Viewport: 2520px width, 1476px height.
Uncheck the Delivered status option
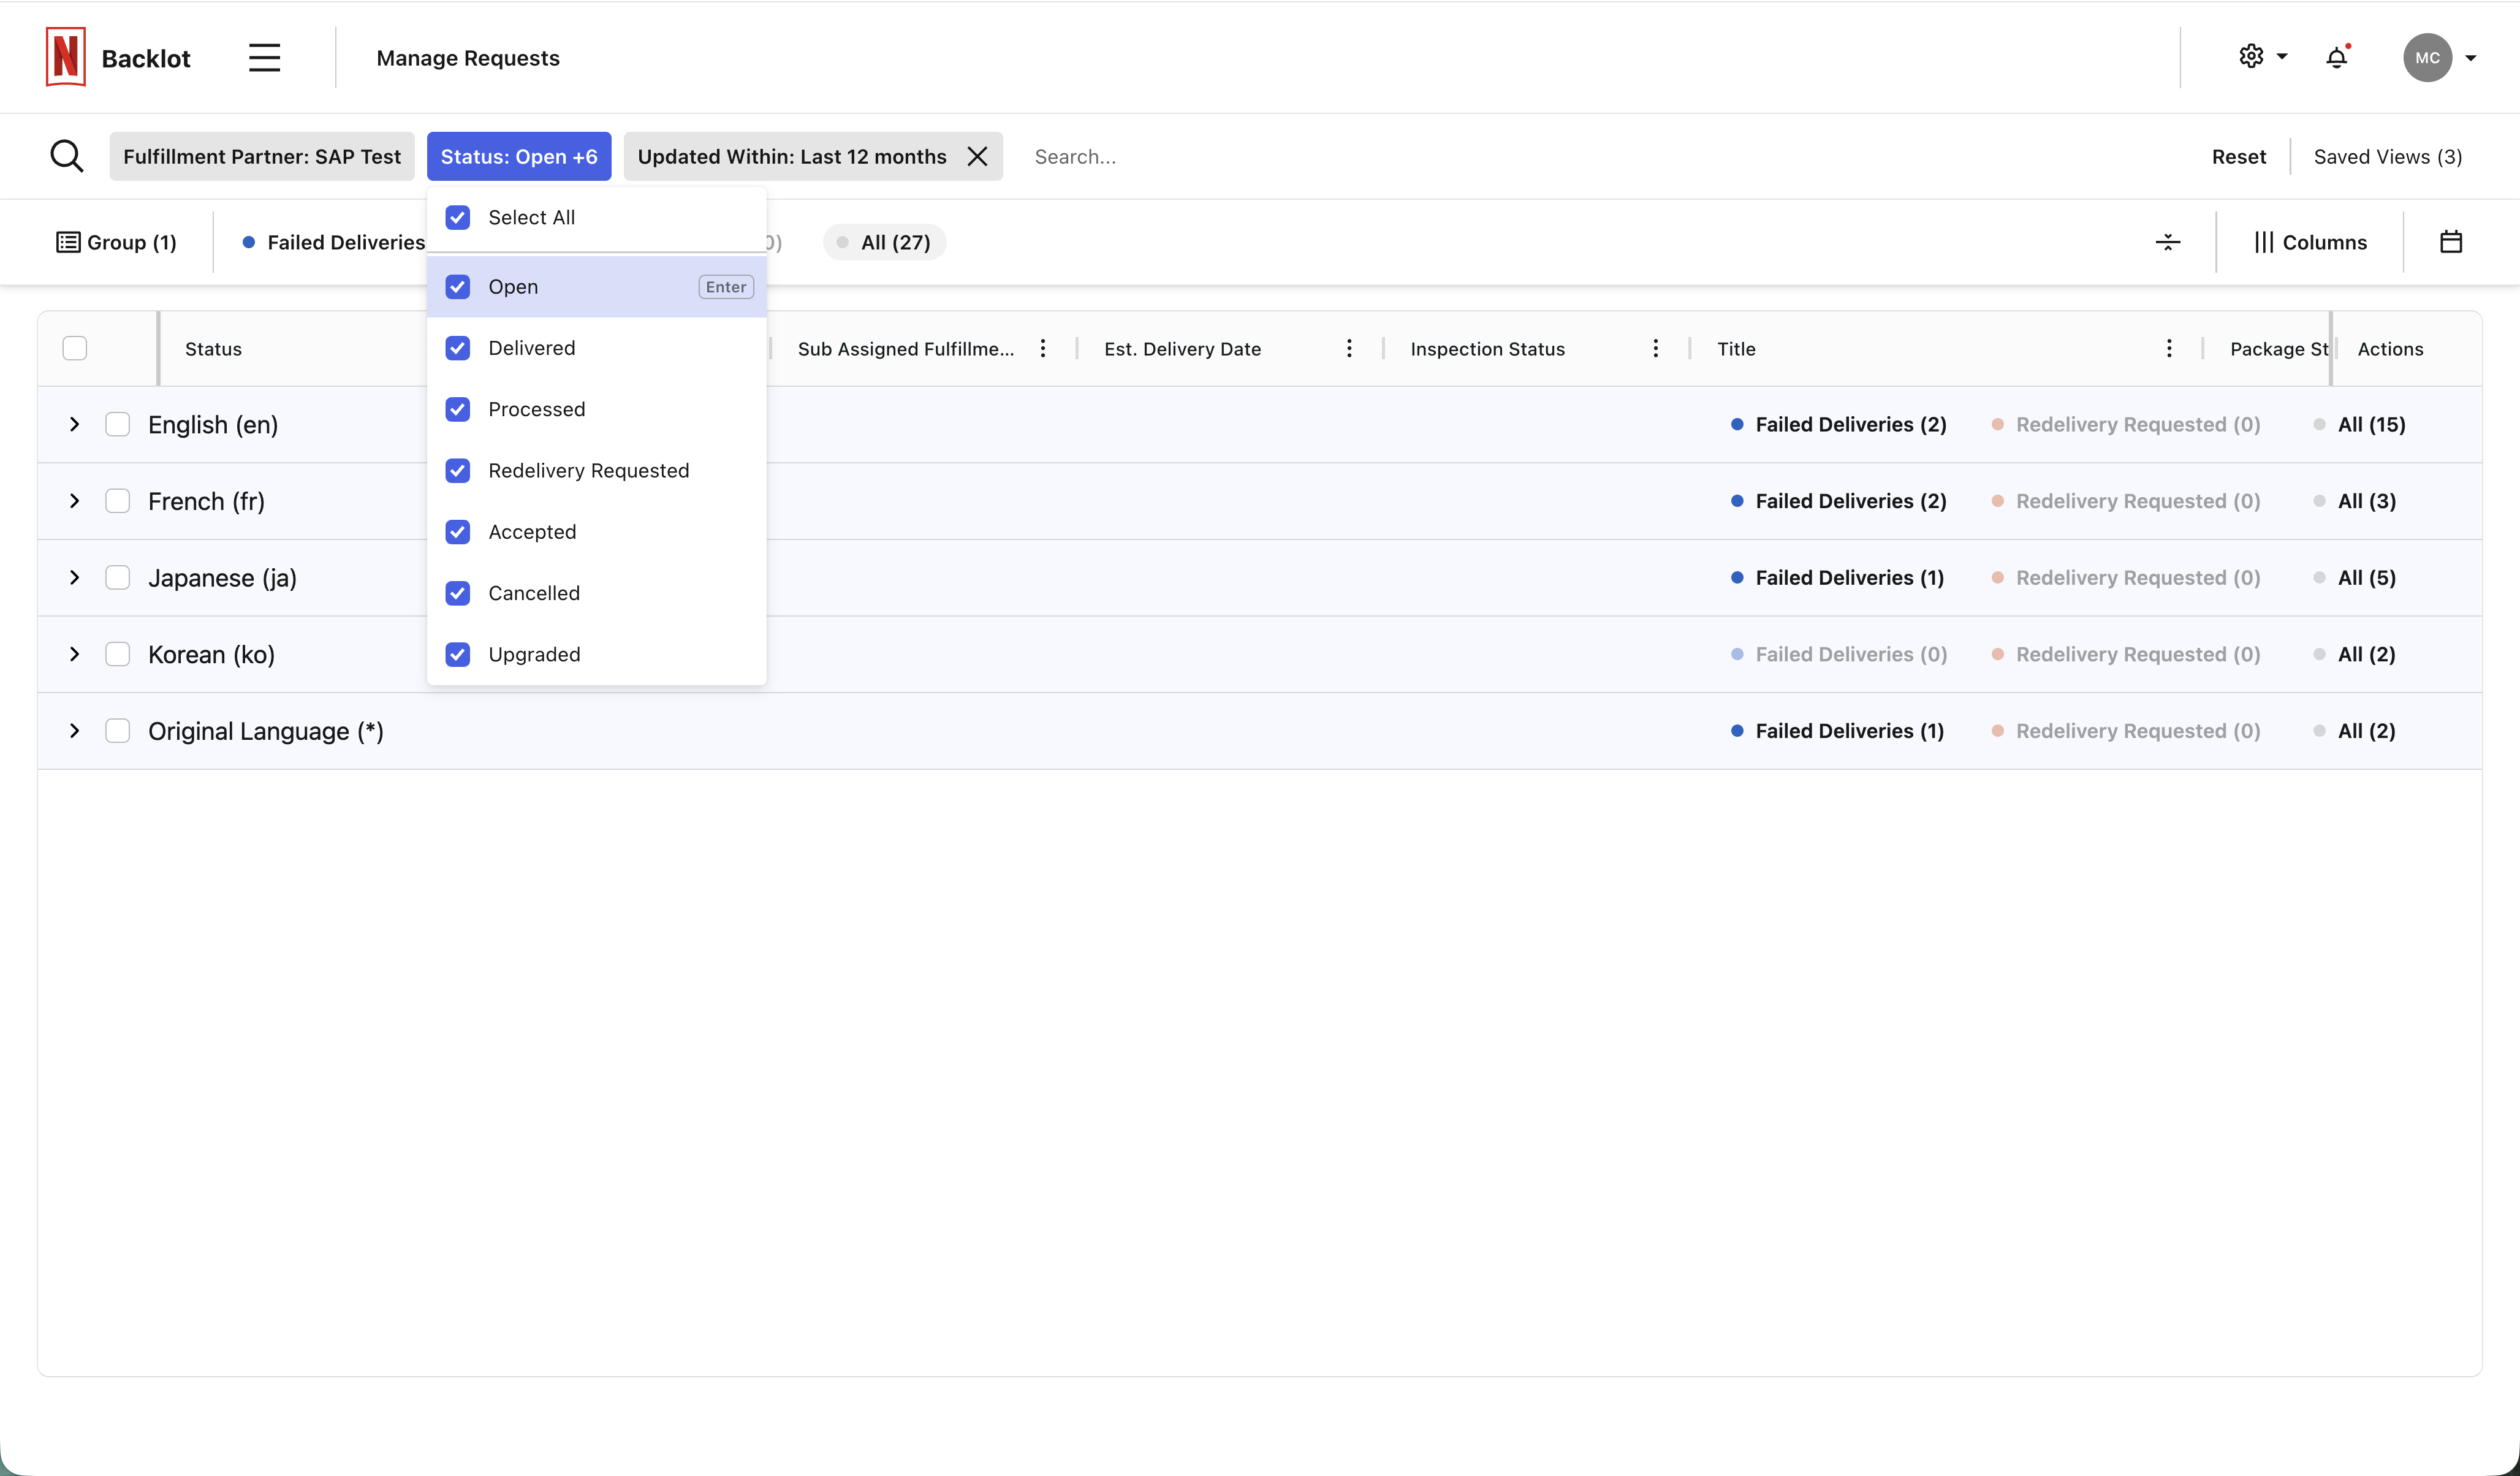(x=458, y=347)
